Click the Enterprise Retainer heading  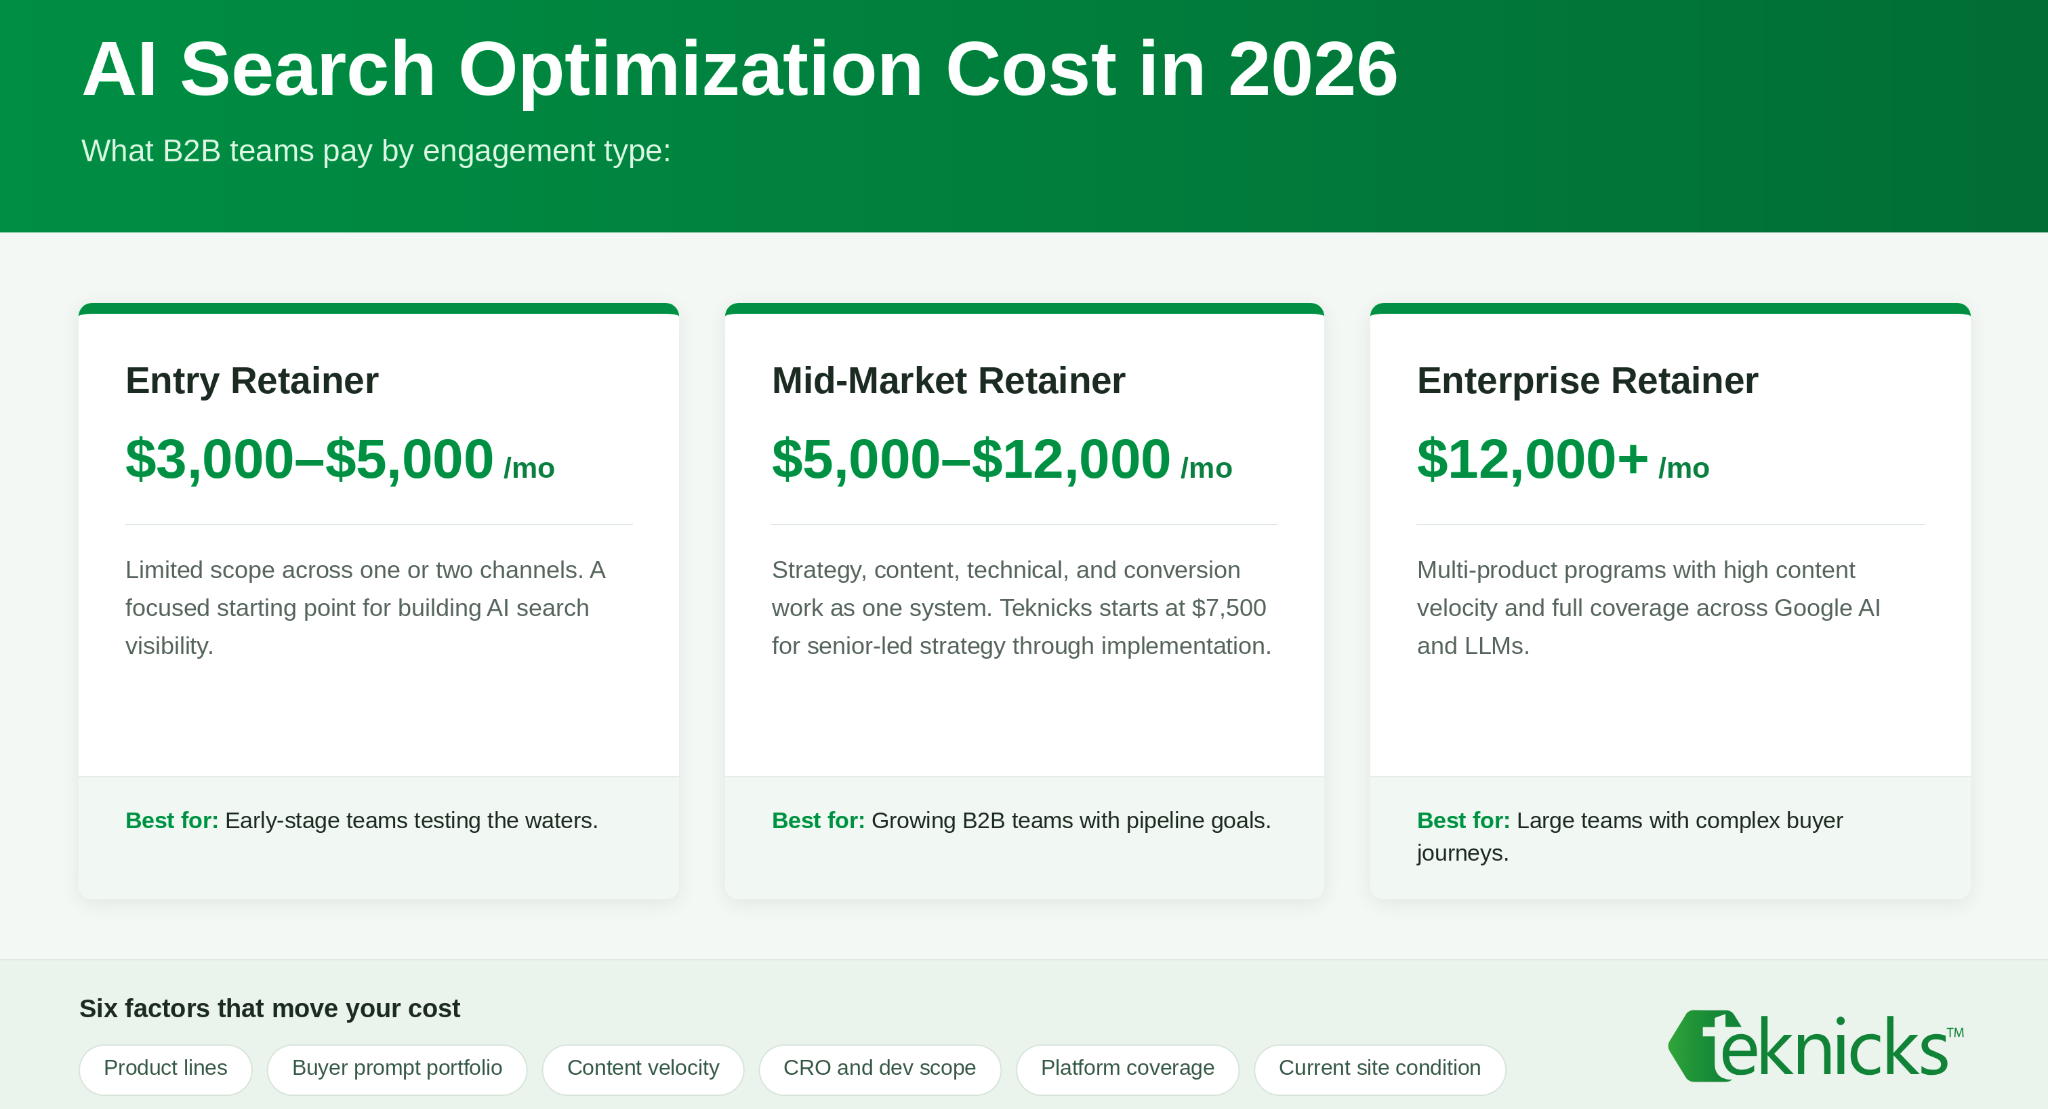click(1587, 381)
